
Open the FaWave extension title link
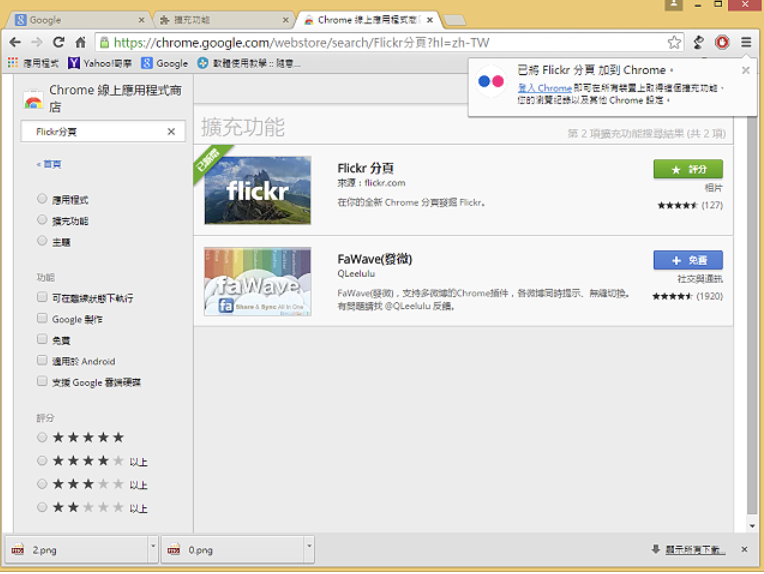[x=375, y=259]
